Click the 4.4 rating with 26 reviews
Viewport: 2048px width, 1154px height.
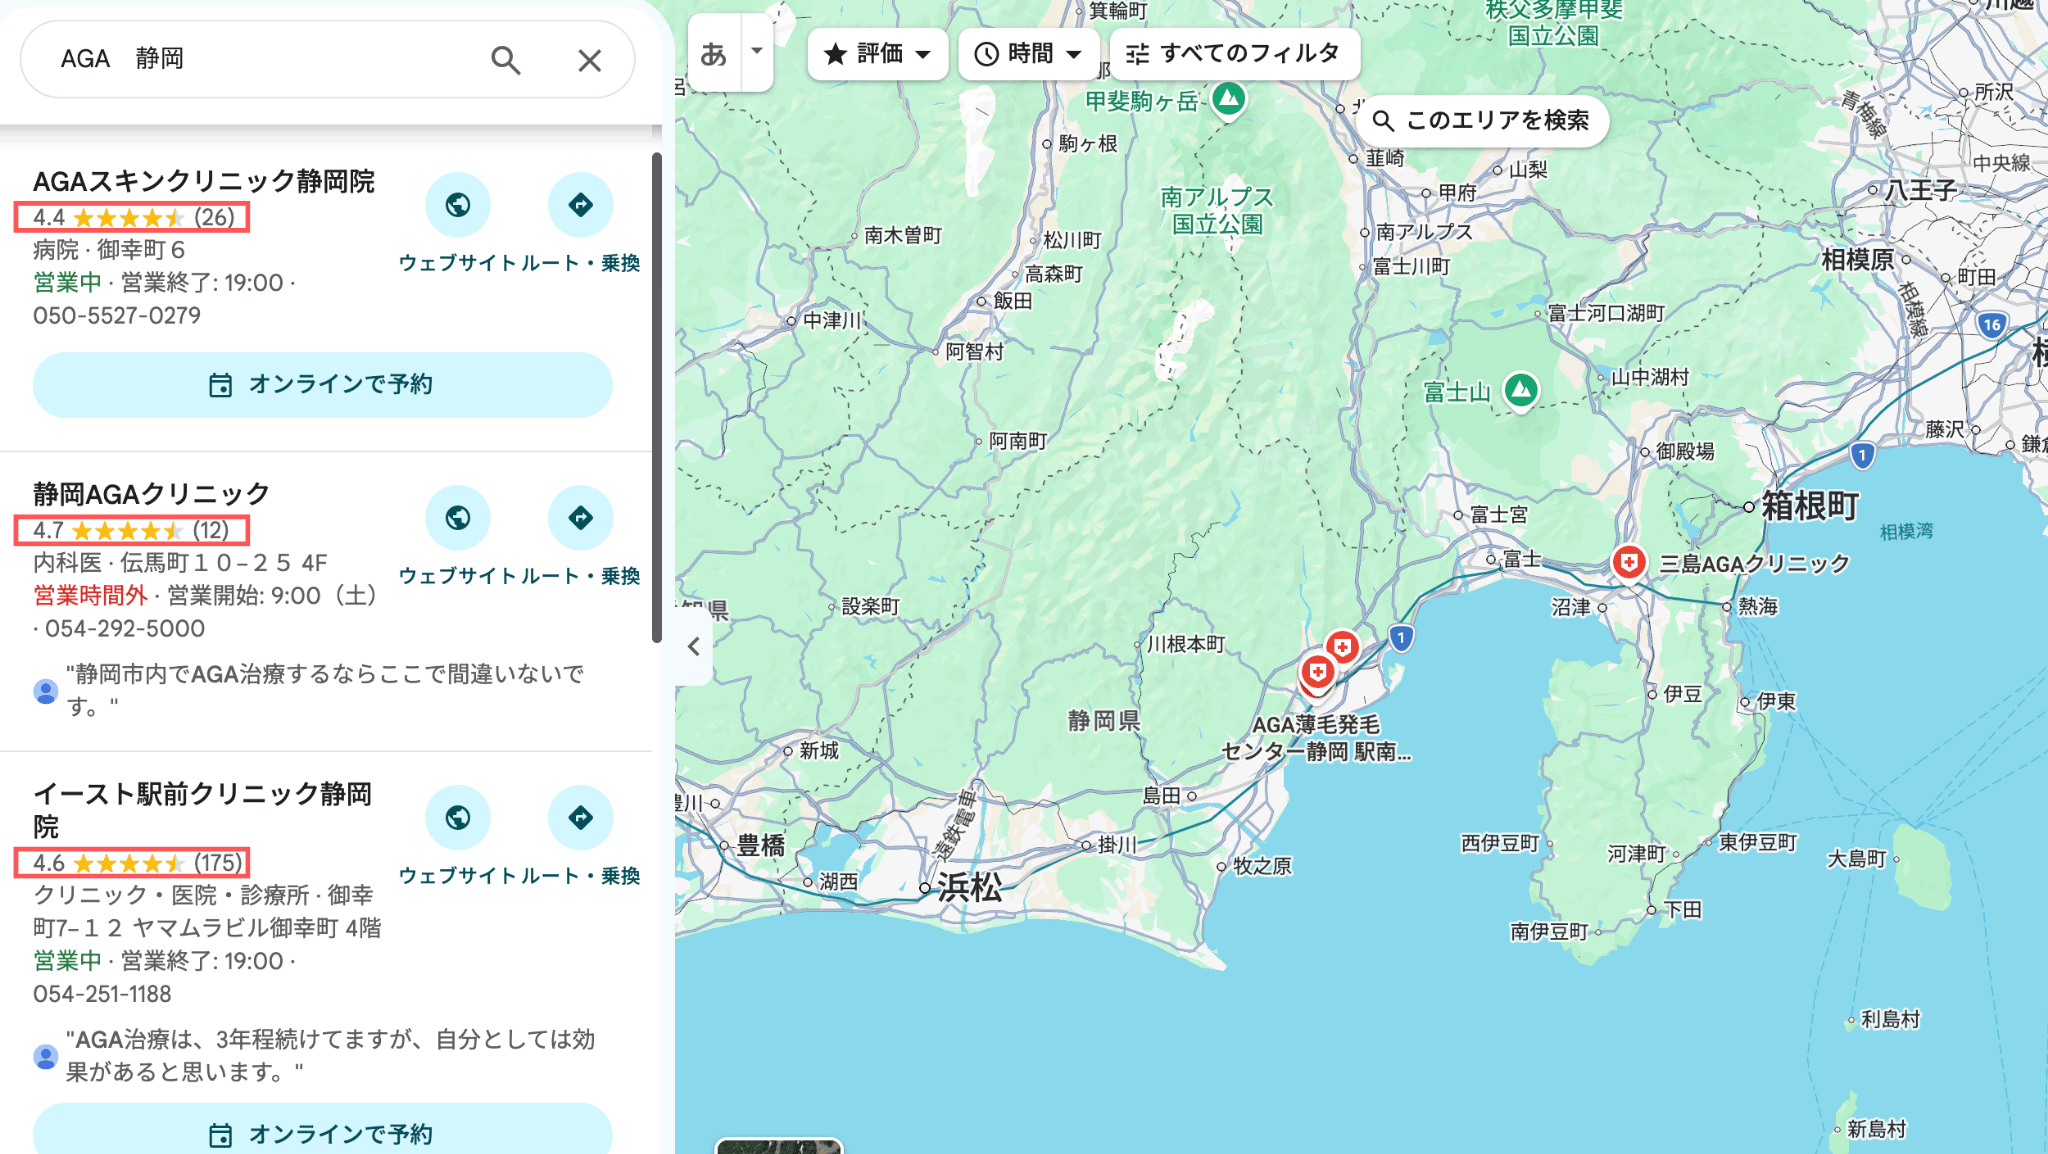pyautogui.click(x=132, y=217)
